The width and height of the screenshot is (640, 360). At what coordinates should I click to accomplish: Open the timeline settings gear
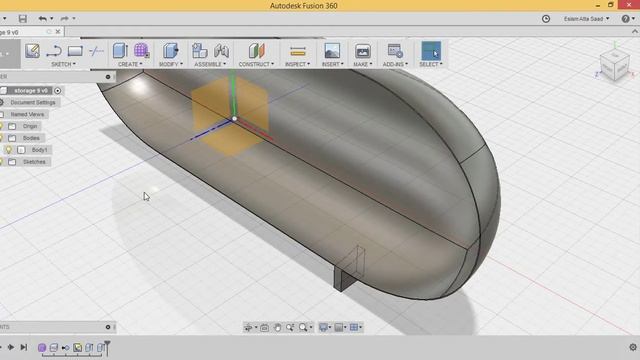coord(633,347)
